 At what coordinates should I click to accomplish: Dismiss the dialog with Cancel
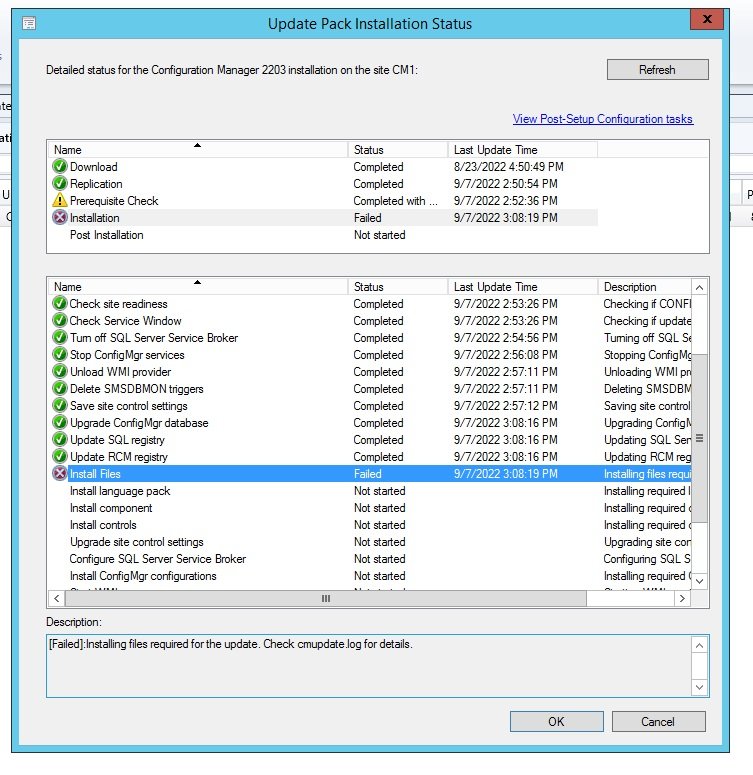(x=658, y=722)
